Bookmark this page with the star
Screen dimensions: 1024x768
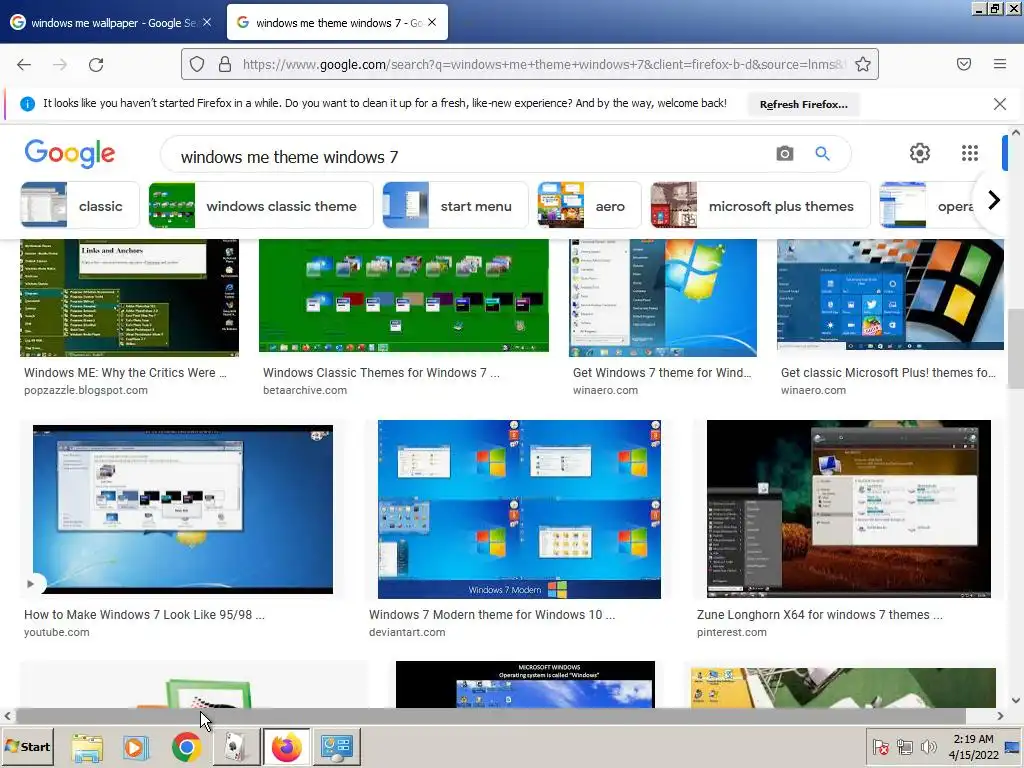[x=863, y=64]
